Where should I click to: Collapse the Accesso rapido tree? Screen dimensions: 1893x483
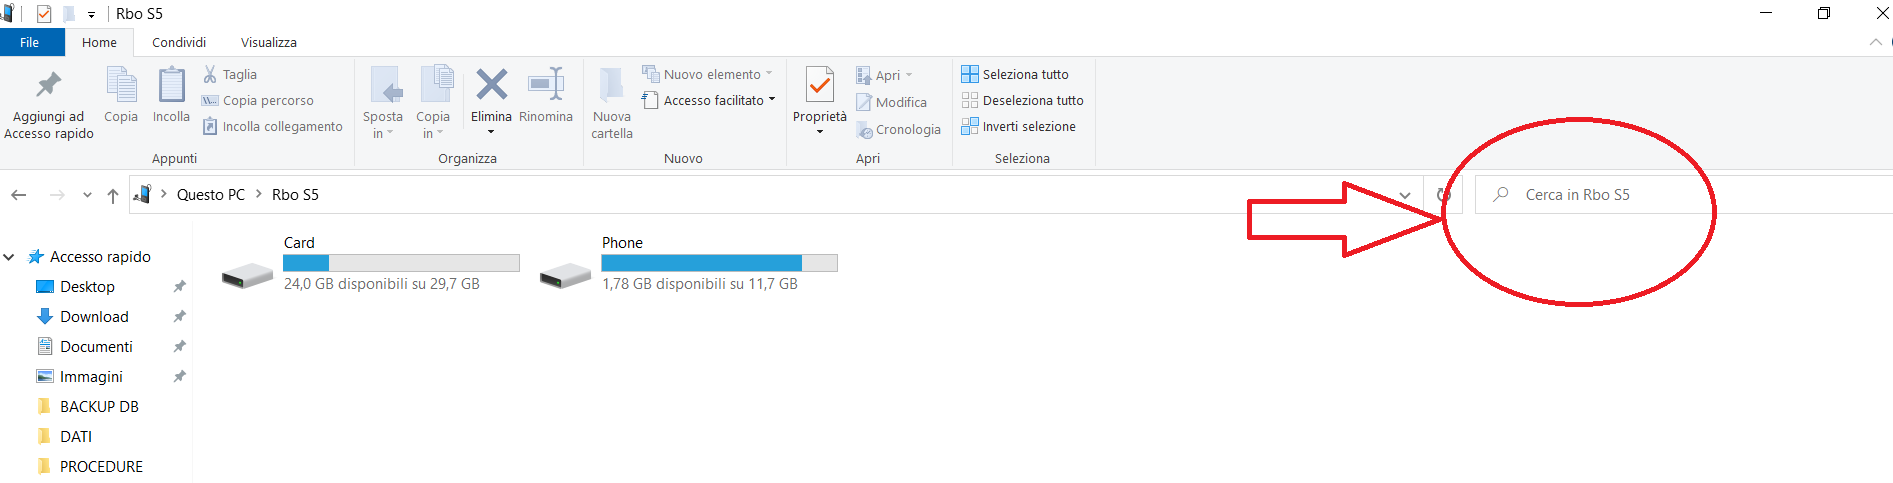click(x=9, y=257)
